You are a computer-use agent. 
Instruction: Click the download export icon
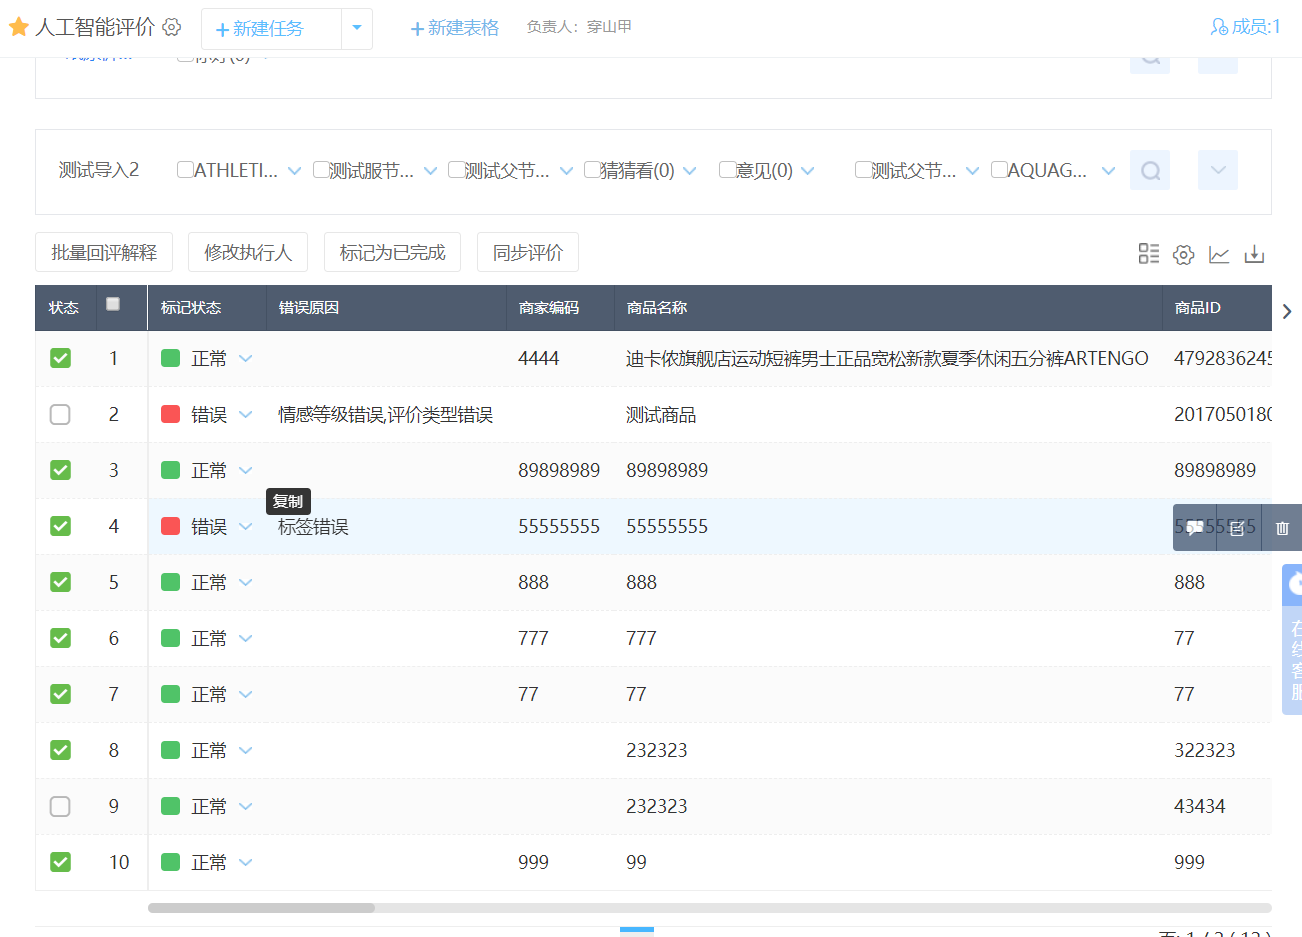click(1254, 254)
